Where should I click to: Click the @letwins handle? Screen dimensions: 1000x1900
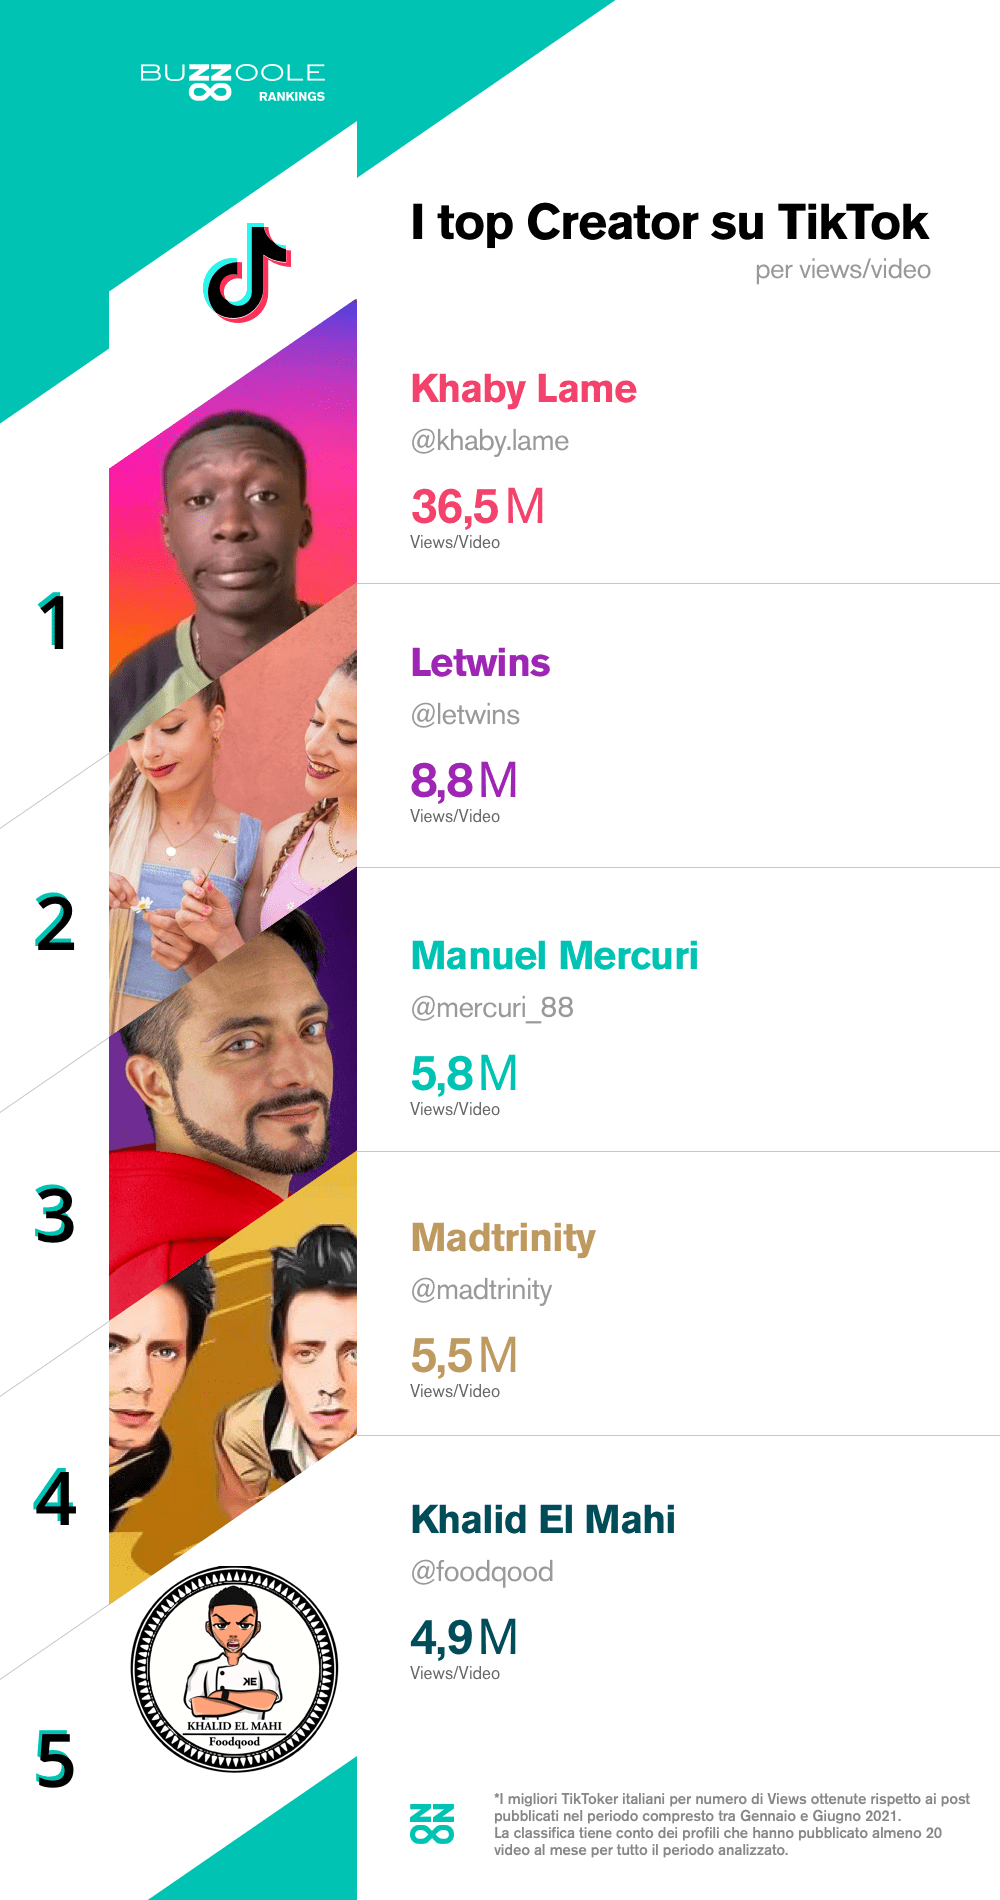[x=465, y=715]
